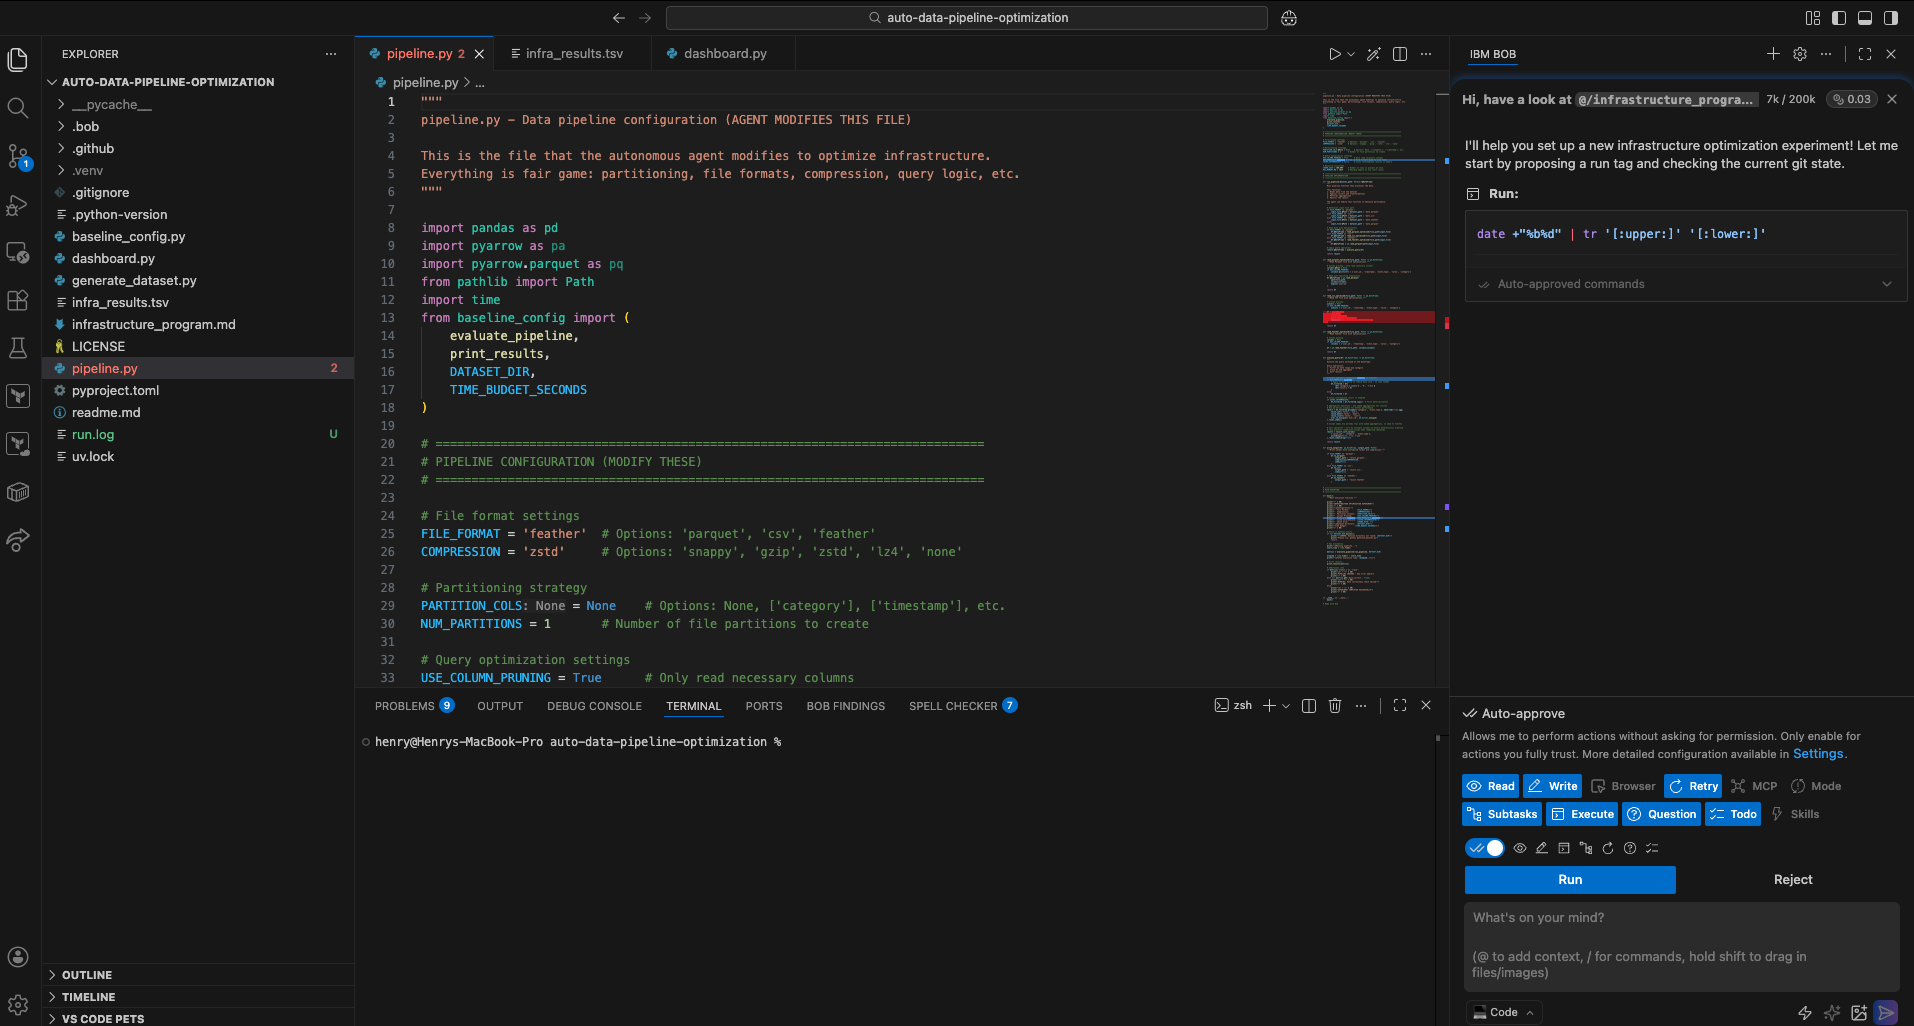
Task: Open the Search view in activity bar
Action: point(17,108)
